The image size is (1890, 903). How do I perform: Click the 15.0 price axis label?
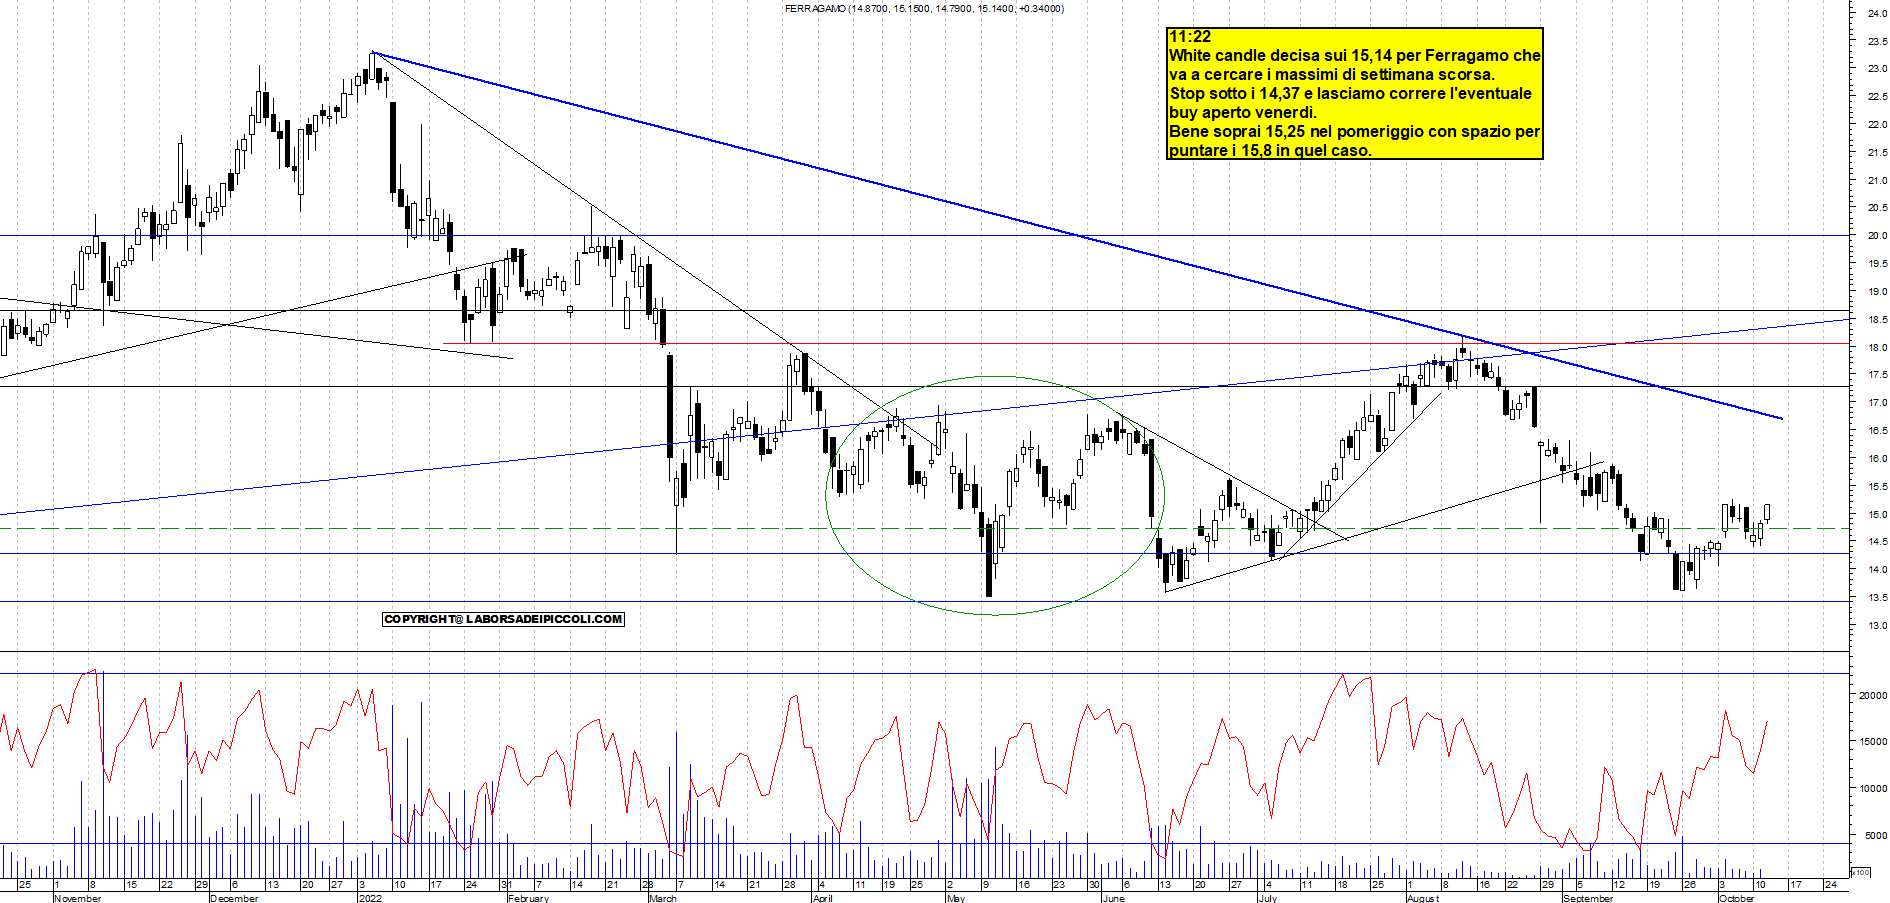1877,515
